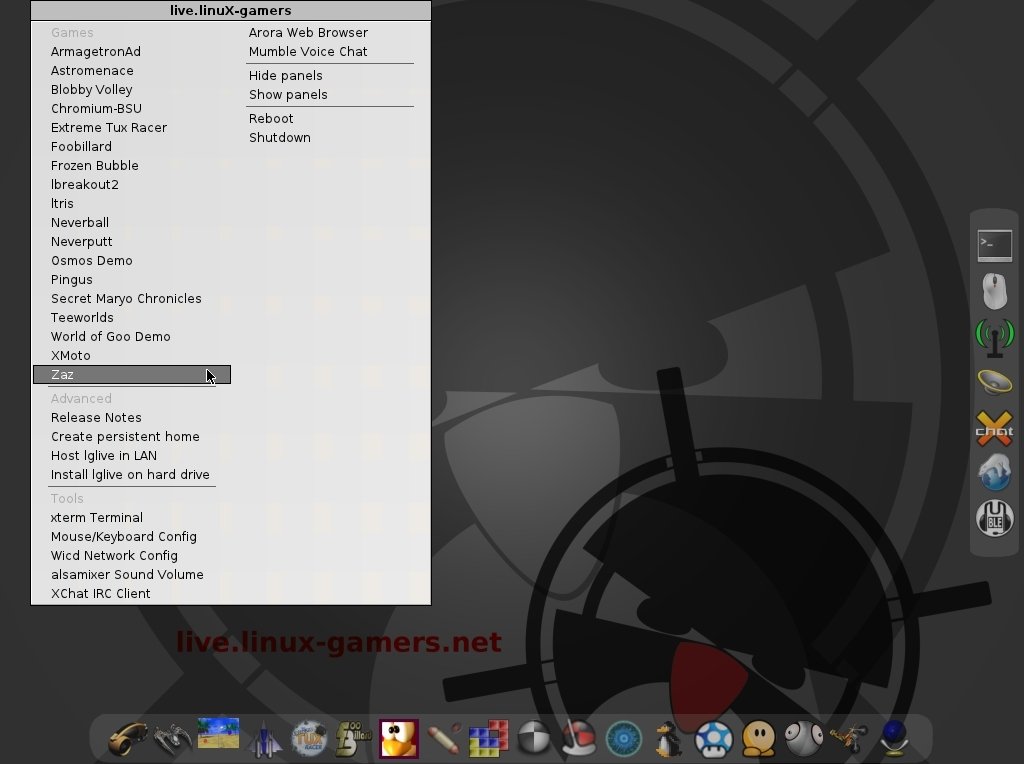Launch Secret Maryo blue mushroom dock icon

(x=713, y=739)
